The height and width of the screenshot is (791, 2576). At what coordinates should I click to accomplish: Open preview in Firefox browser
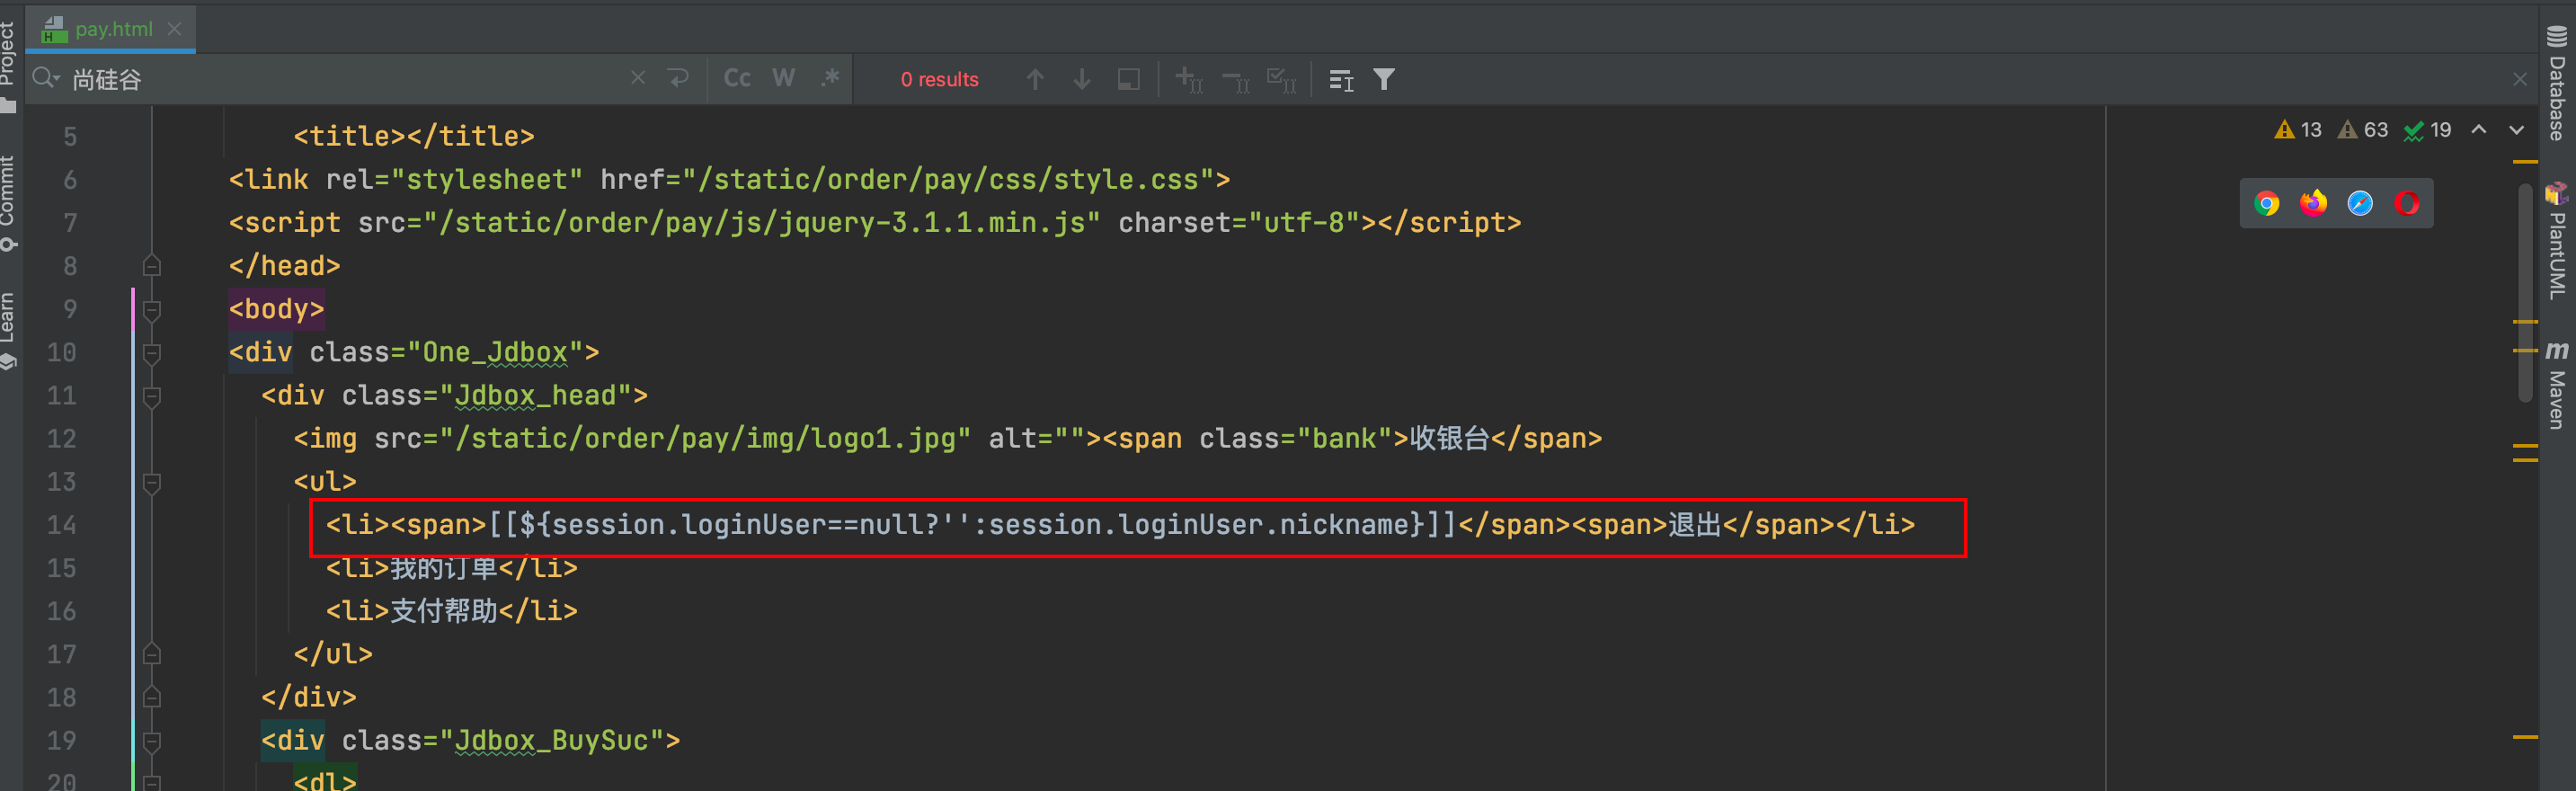(2313, 203)
